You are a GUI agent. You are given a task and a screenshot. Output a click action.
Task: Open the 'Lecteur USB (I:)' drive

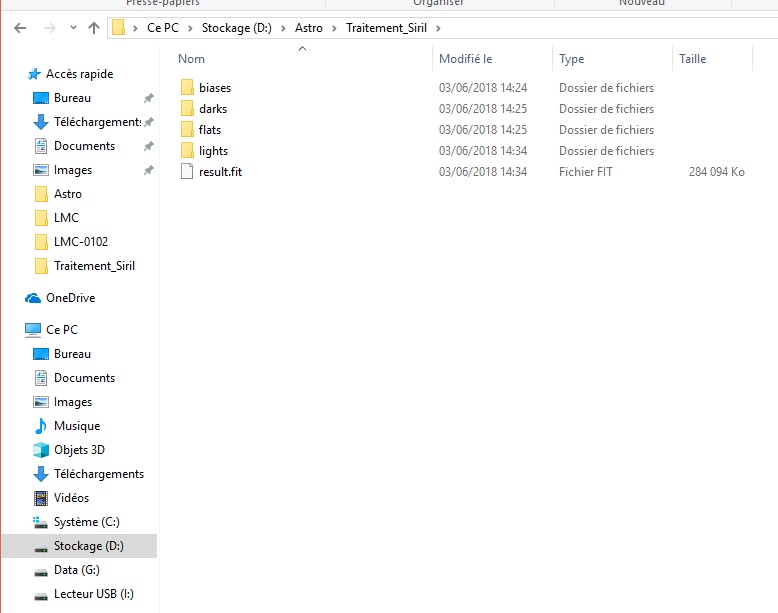click(94, 594)
